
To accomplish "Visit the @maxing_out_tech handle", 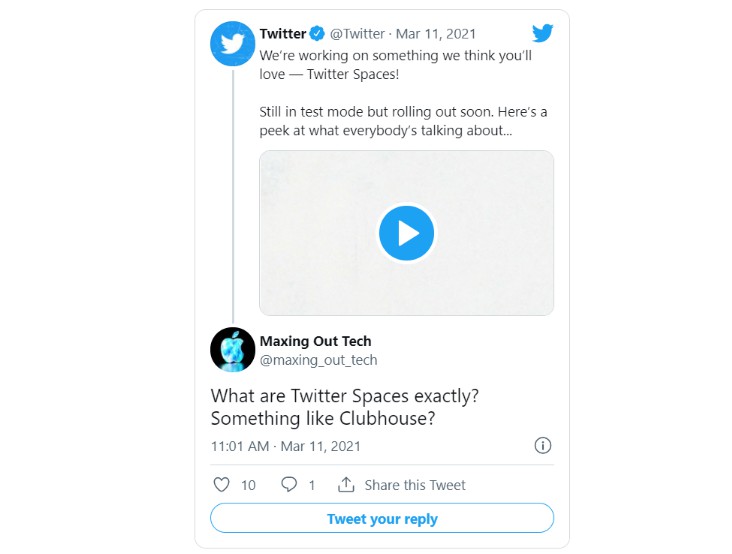I will tap(318, 360).
